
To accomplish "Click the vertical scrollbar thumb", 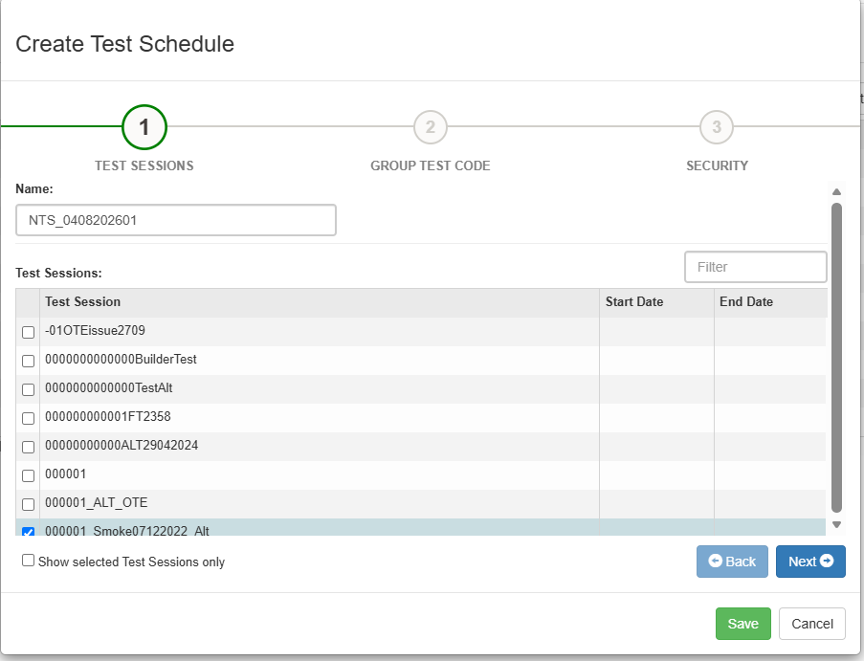I will pyautogui.click(x=836, y=358).
